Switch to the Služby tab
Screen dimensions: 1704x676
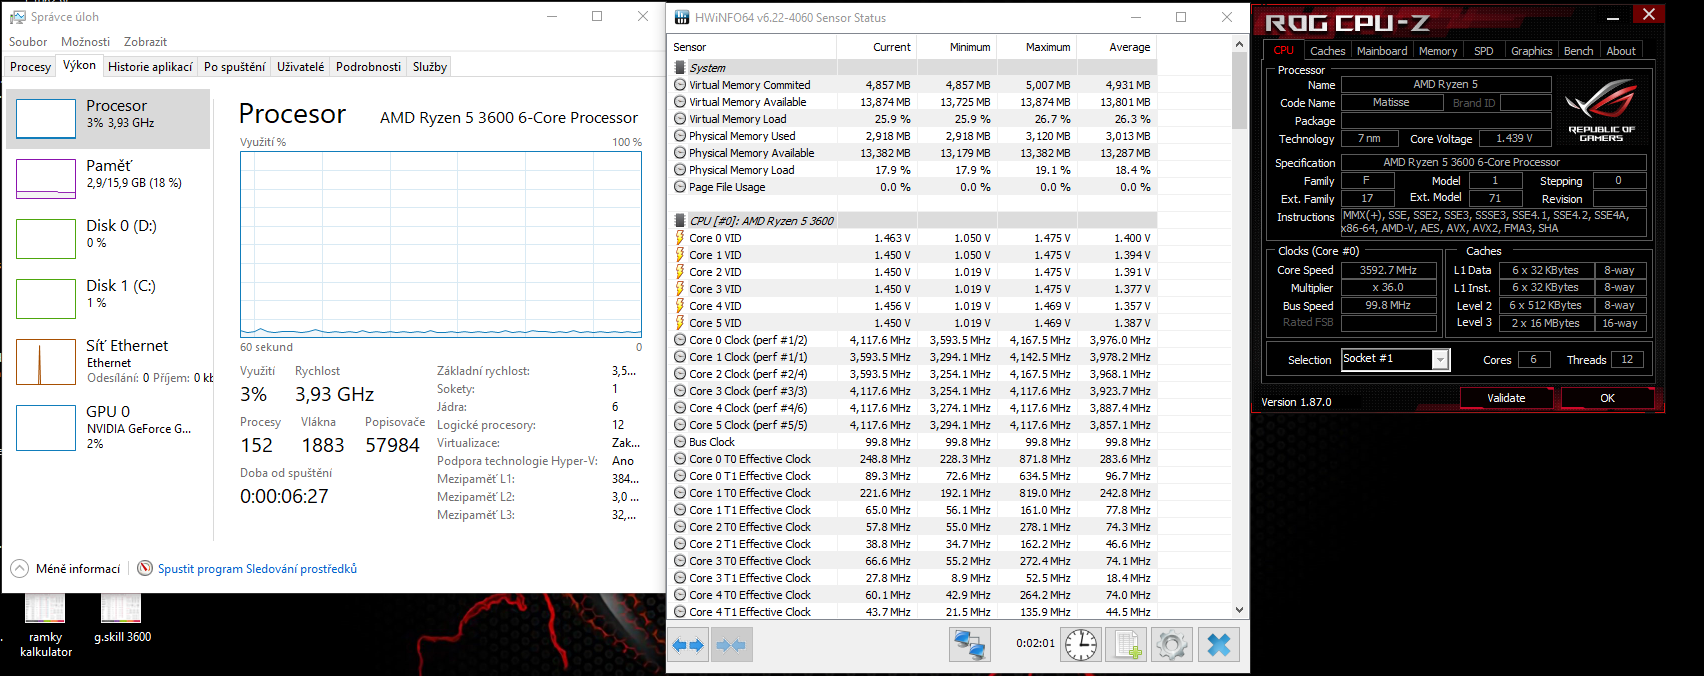point(429,66)
